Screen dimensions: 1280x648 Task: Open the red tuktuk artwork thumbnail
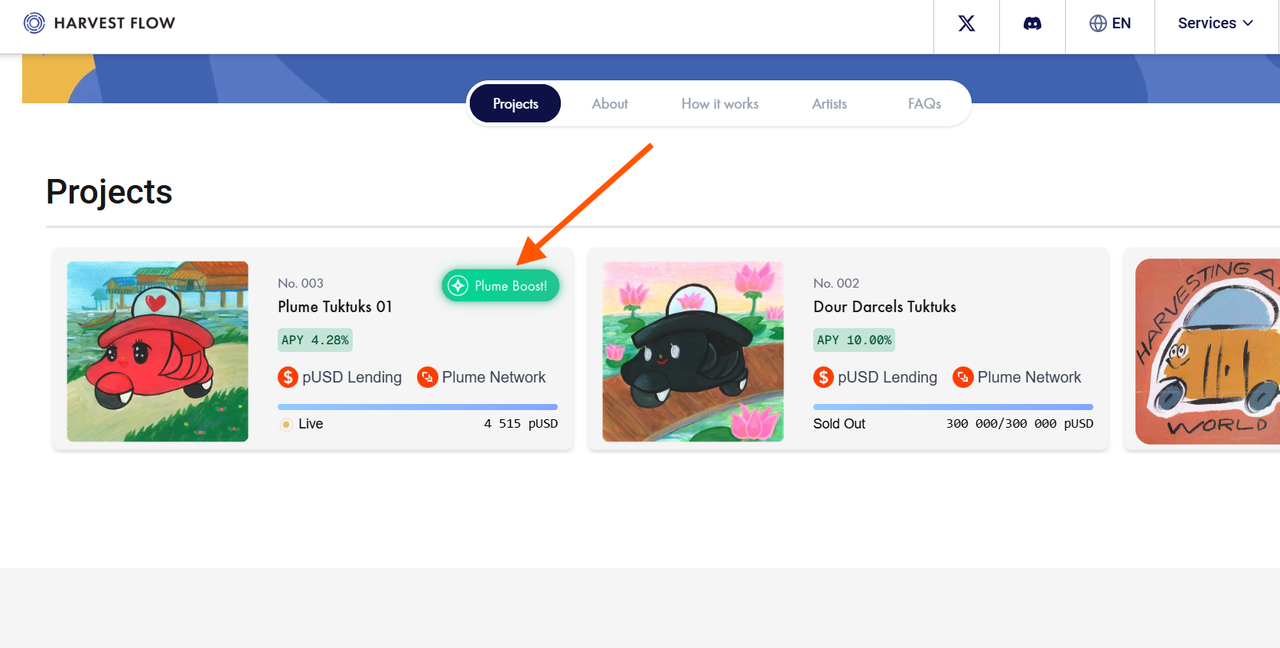158,352
